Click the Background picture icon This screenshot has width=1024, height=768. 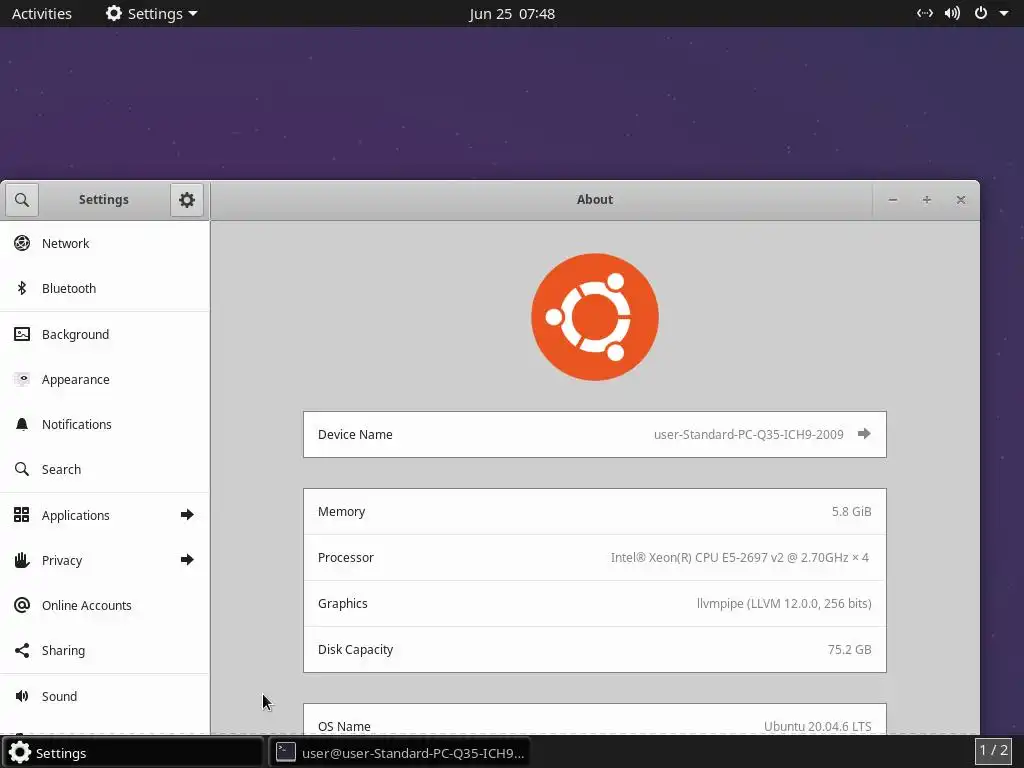(22, 334)
